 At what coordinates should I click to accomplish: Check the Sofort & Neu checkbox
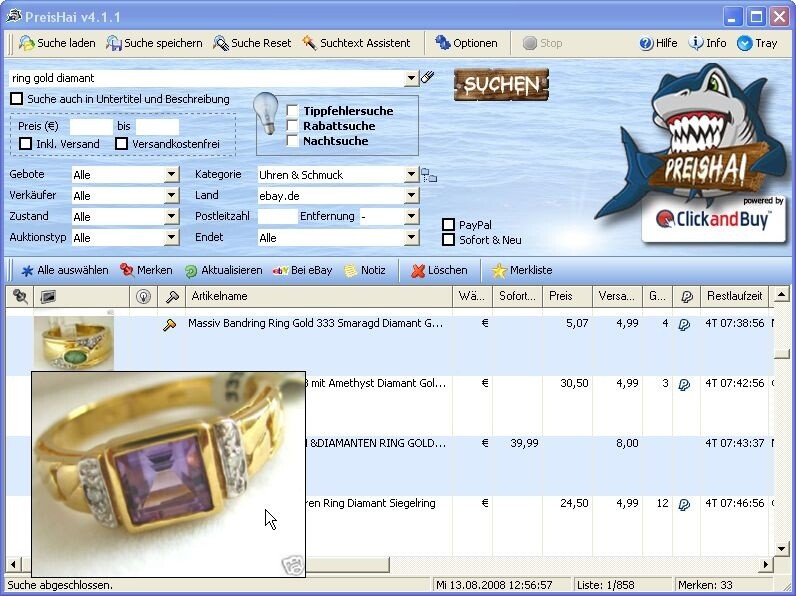(448, 240)
